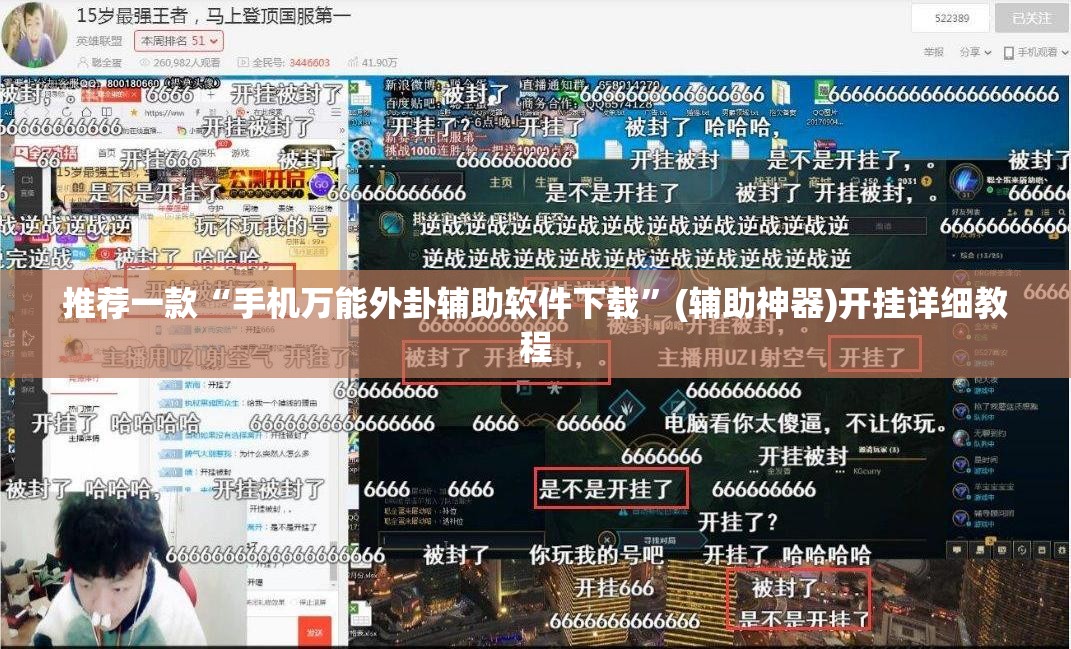Expand the 分享 share dropdown
Viewport: 1071px width, 649px height.
point(975,52)
